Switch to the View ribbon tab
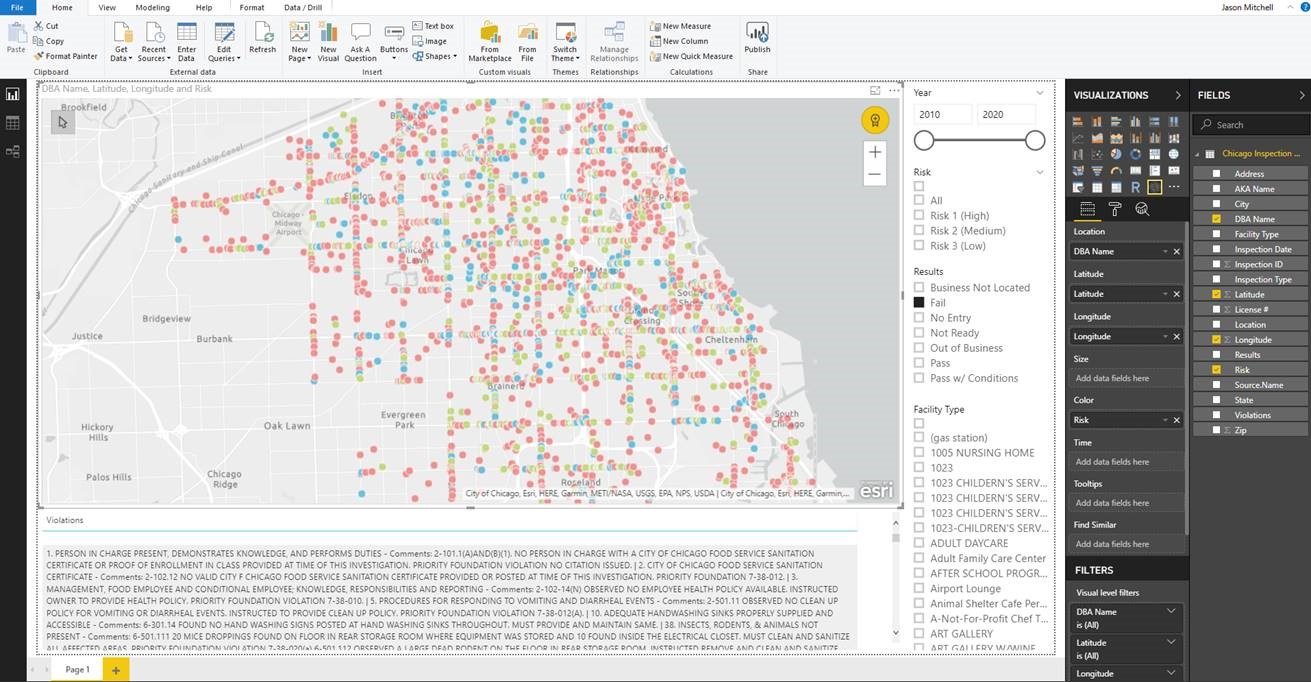The height and width of the screenshot is (682, 1311). click(x=107, y=7)
